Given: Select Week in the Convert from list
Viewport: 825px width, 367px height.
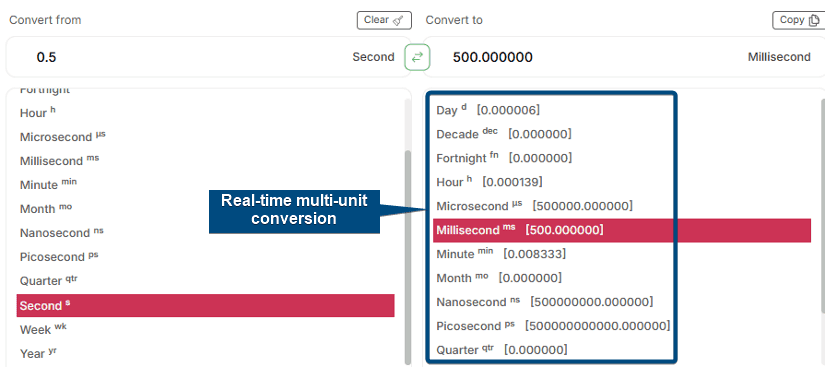Looking at the screenshot, I should (x=205, y=330).
